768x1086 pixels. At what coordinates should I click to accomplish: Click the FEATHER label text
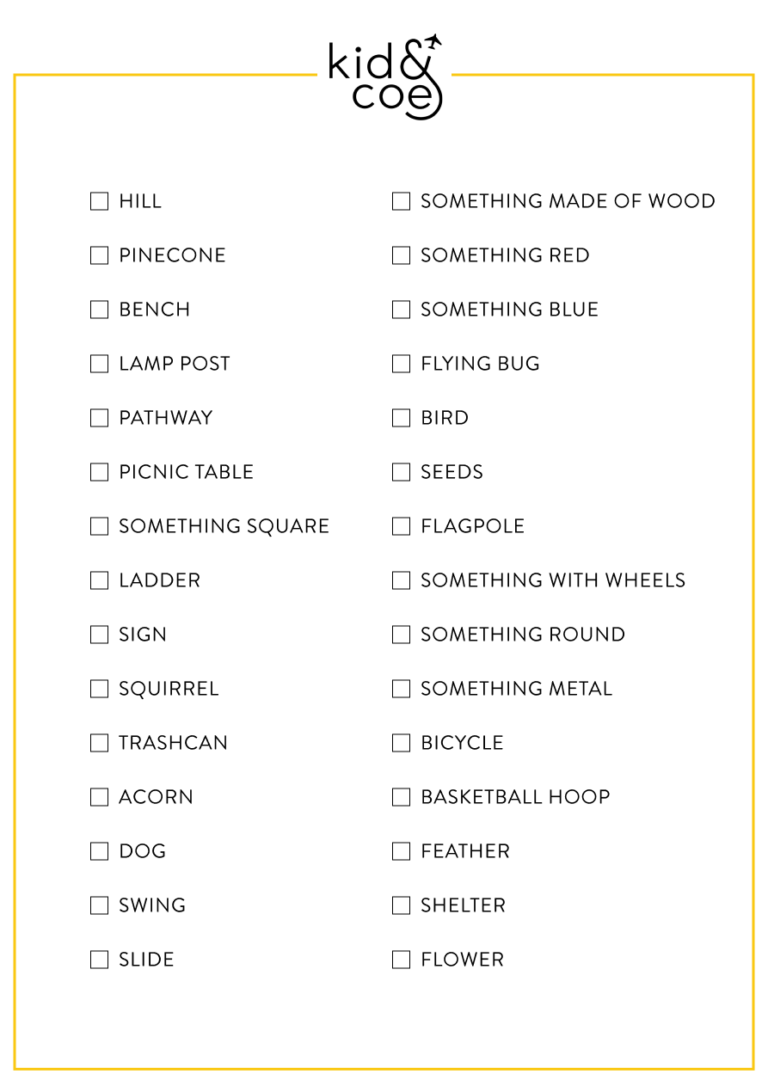tap(465, 851)
